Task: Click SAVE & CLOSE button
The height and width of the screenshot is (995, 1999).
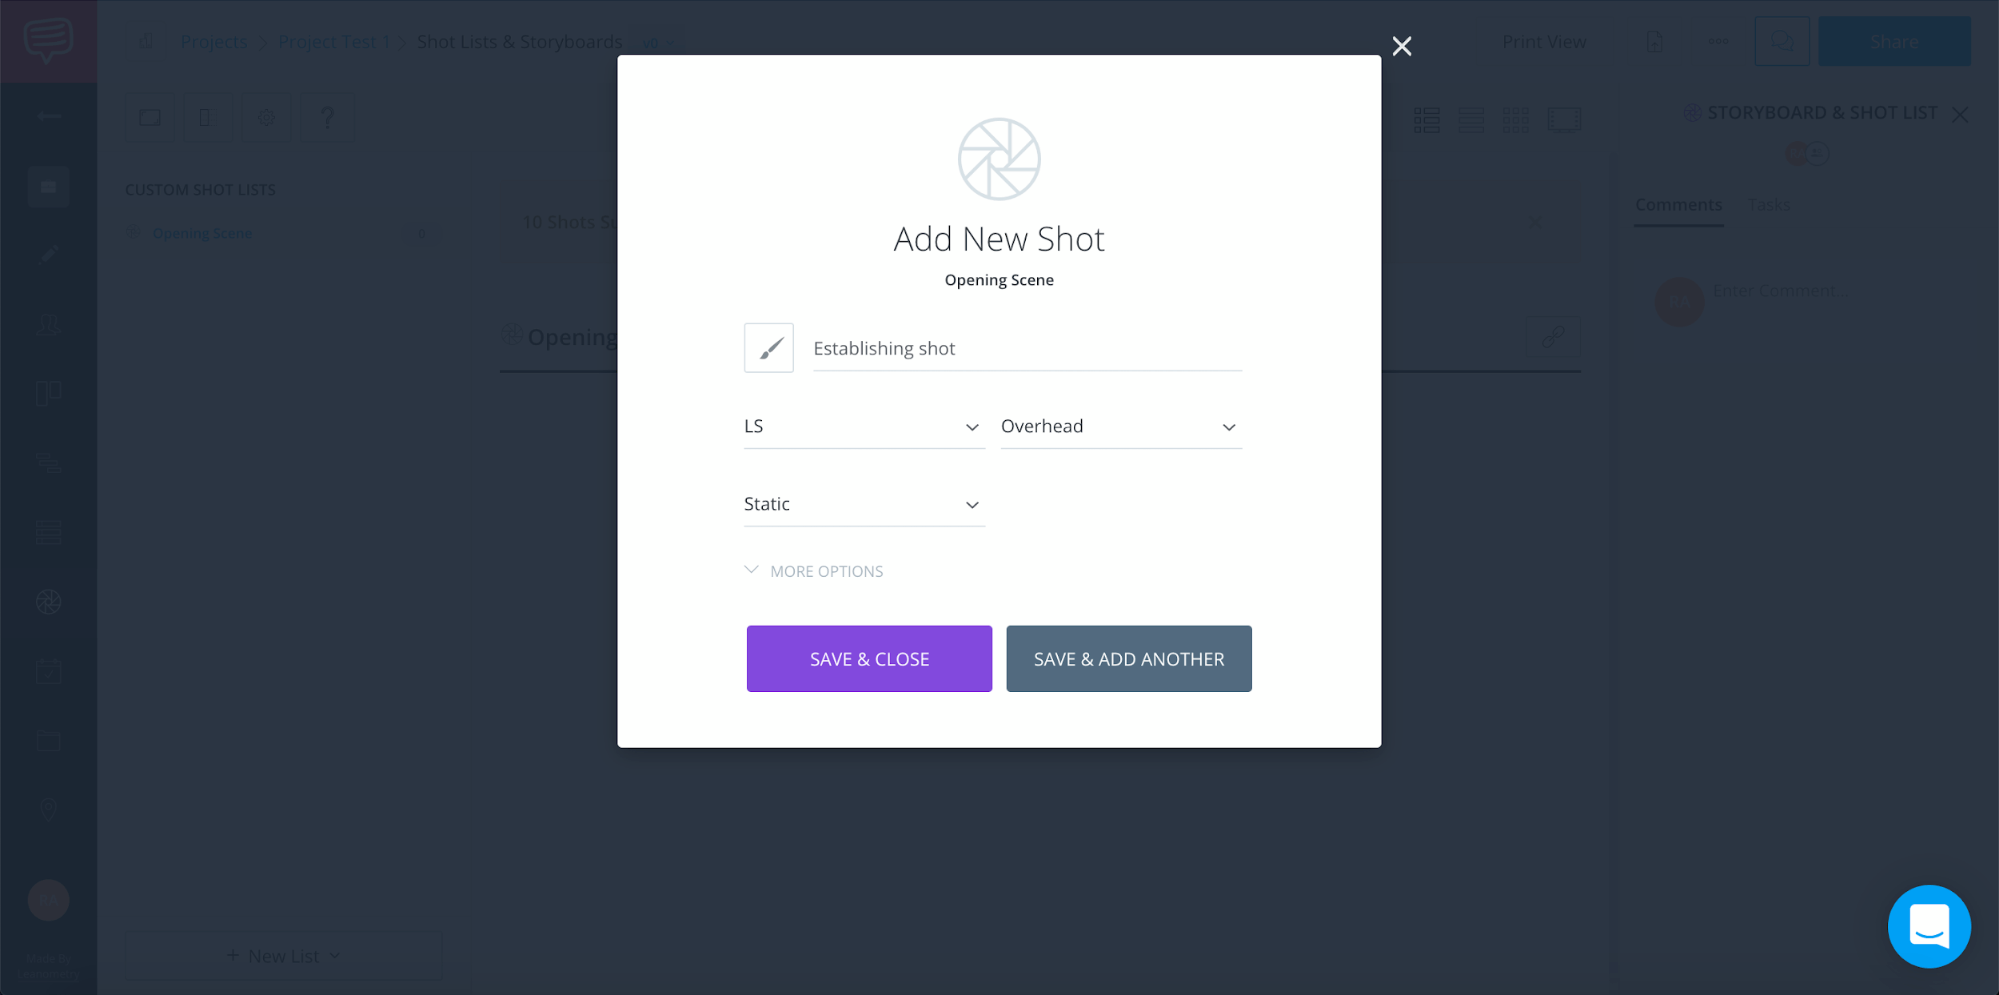Action: click(869, 659)
